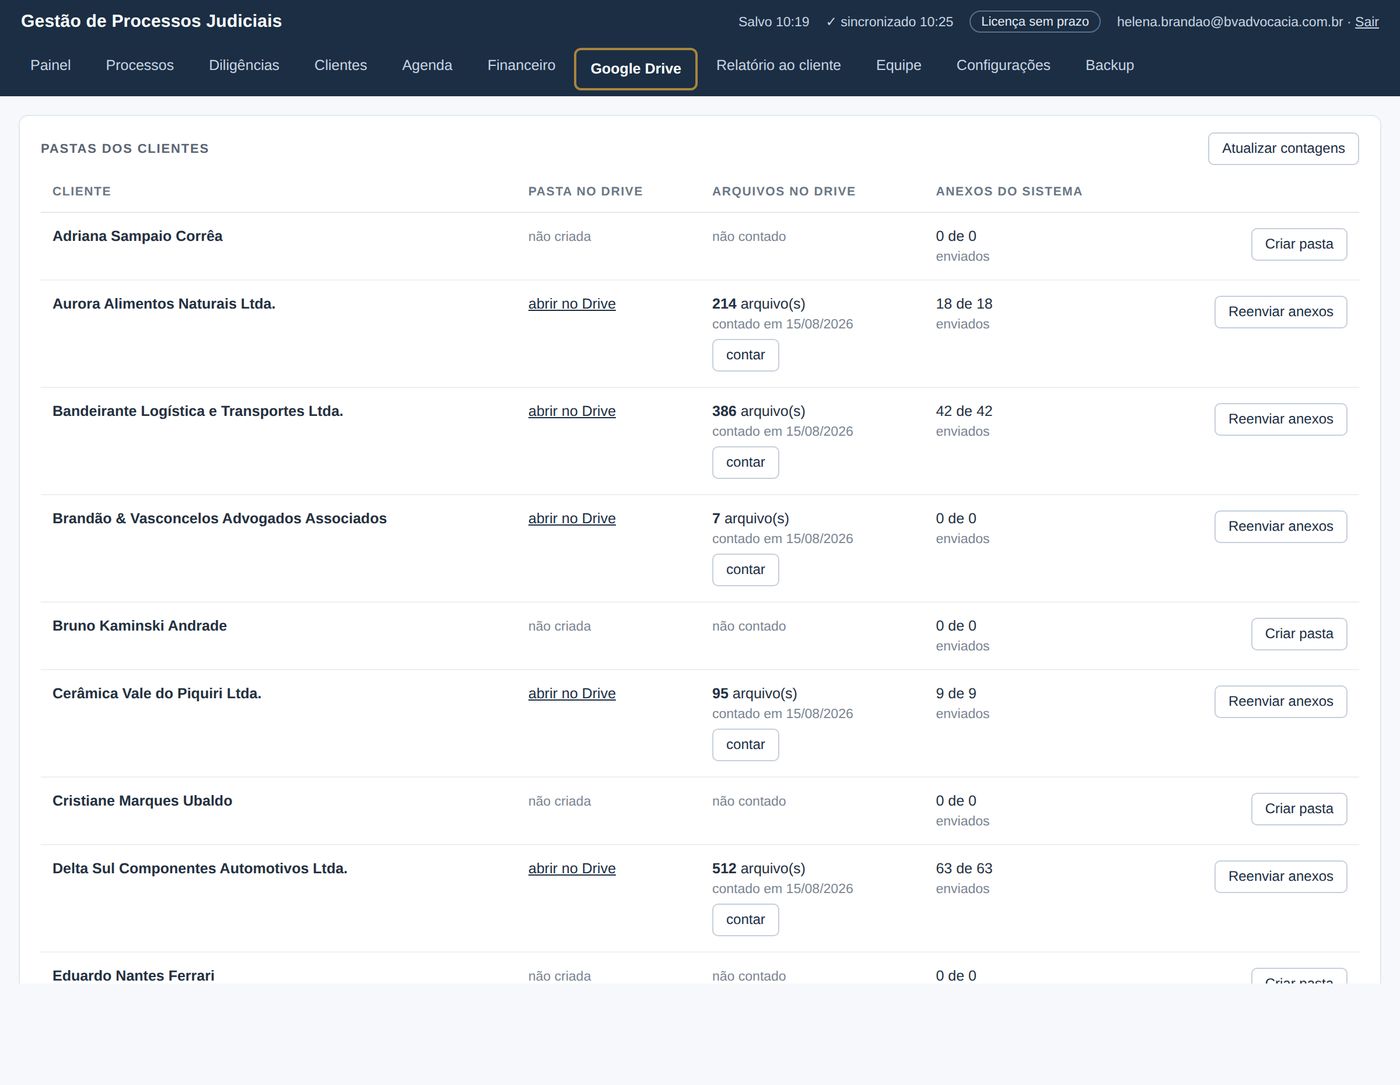
Task: Open Relatório ao cliente tab
Action: pyautogui.click(x=778, y=65)
